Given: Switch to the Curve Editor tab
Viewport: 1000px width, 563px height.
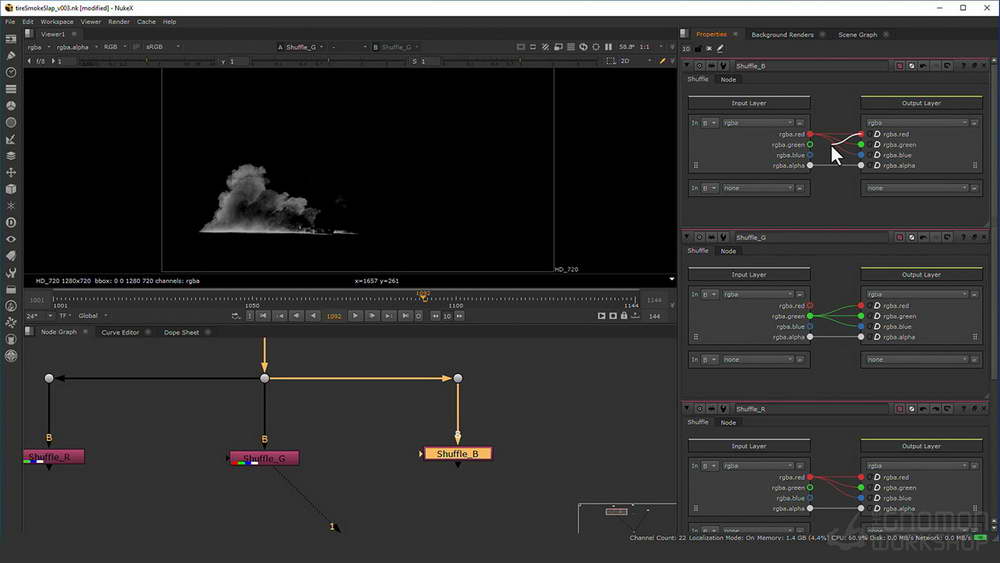Looking at the screenshot, I should 120,332.
